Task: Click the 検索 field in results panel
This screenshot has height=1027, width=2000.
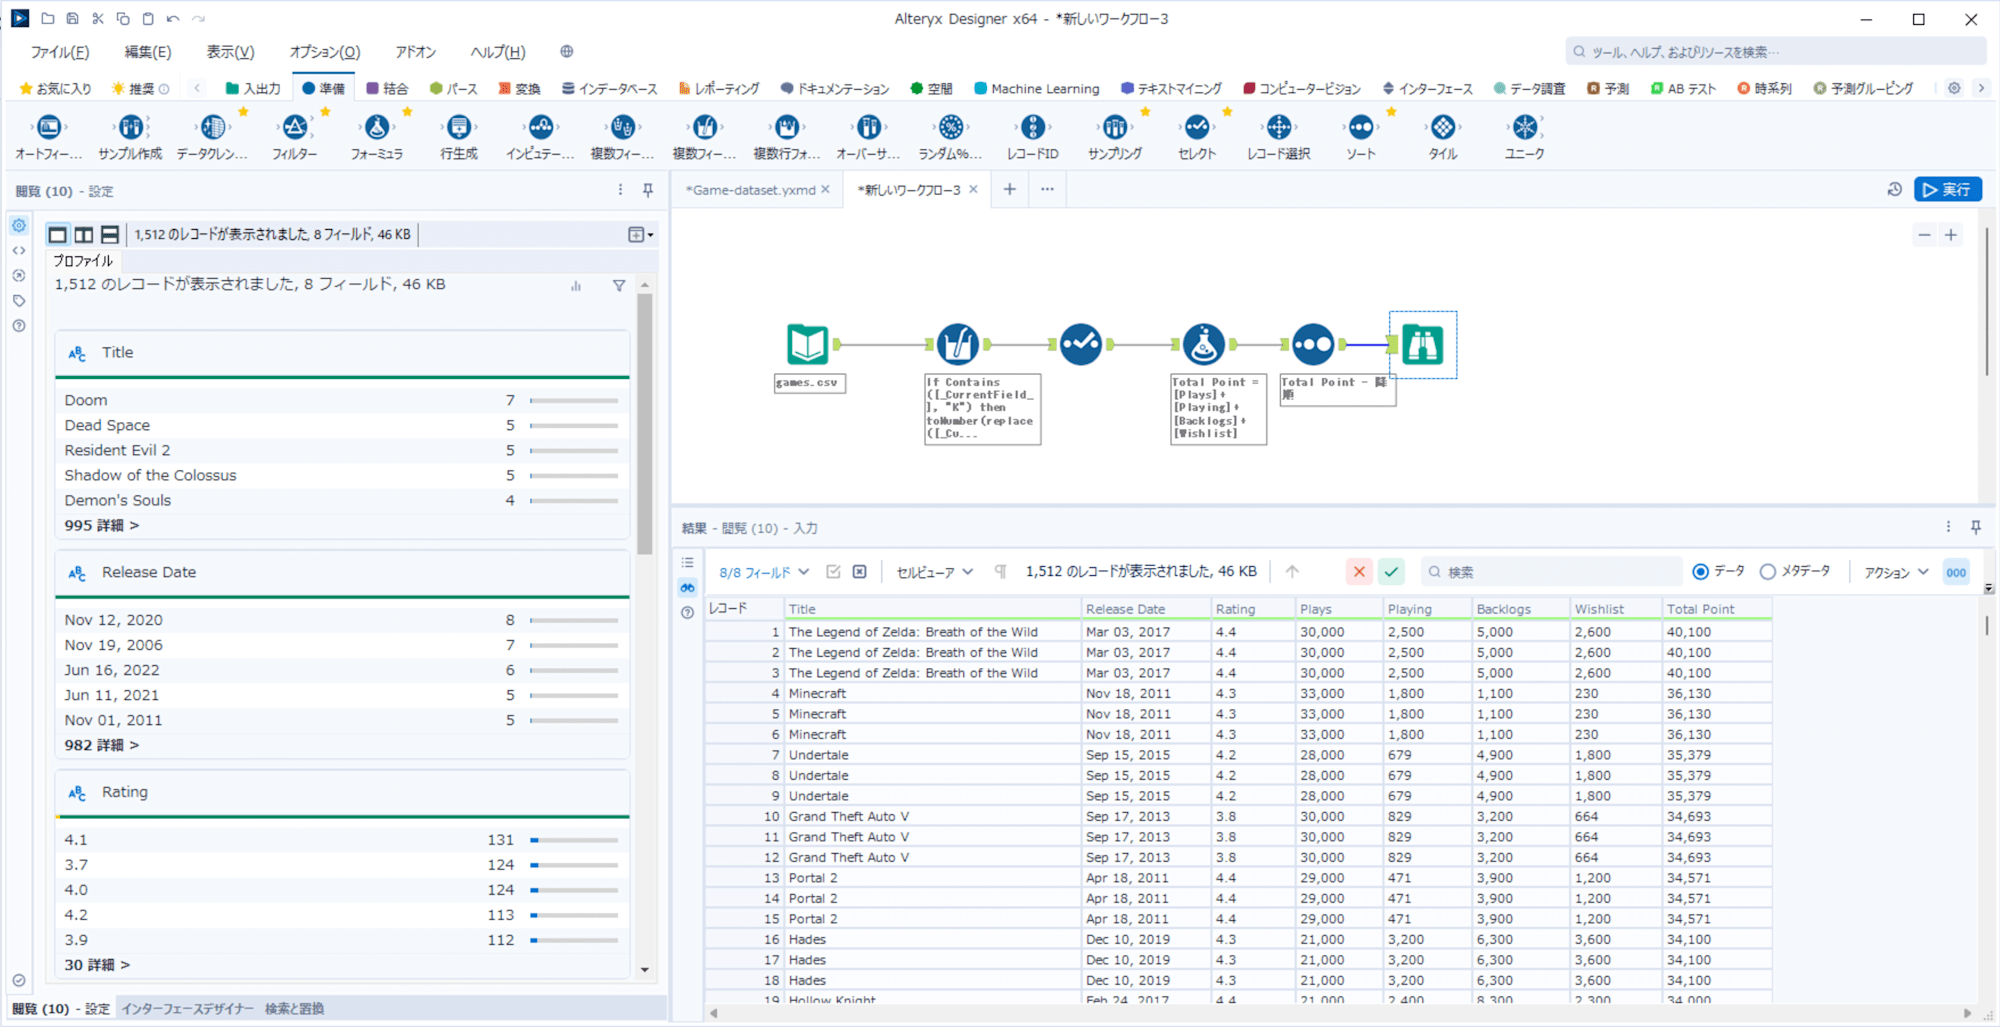Action: click(x=1552, y=572)
